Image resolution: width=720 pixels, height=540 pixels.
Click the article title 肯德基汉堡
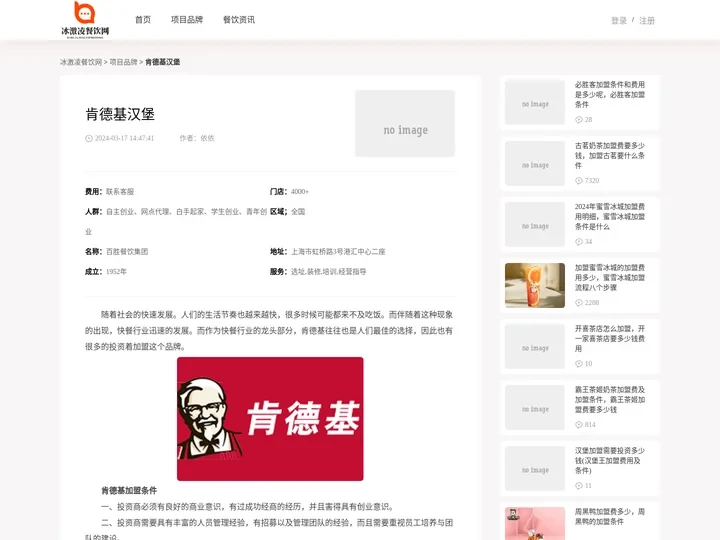[120, 114]
